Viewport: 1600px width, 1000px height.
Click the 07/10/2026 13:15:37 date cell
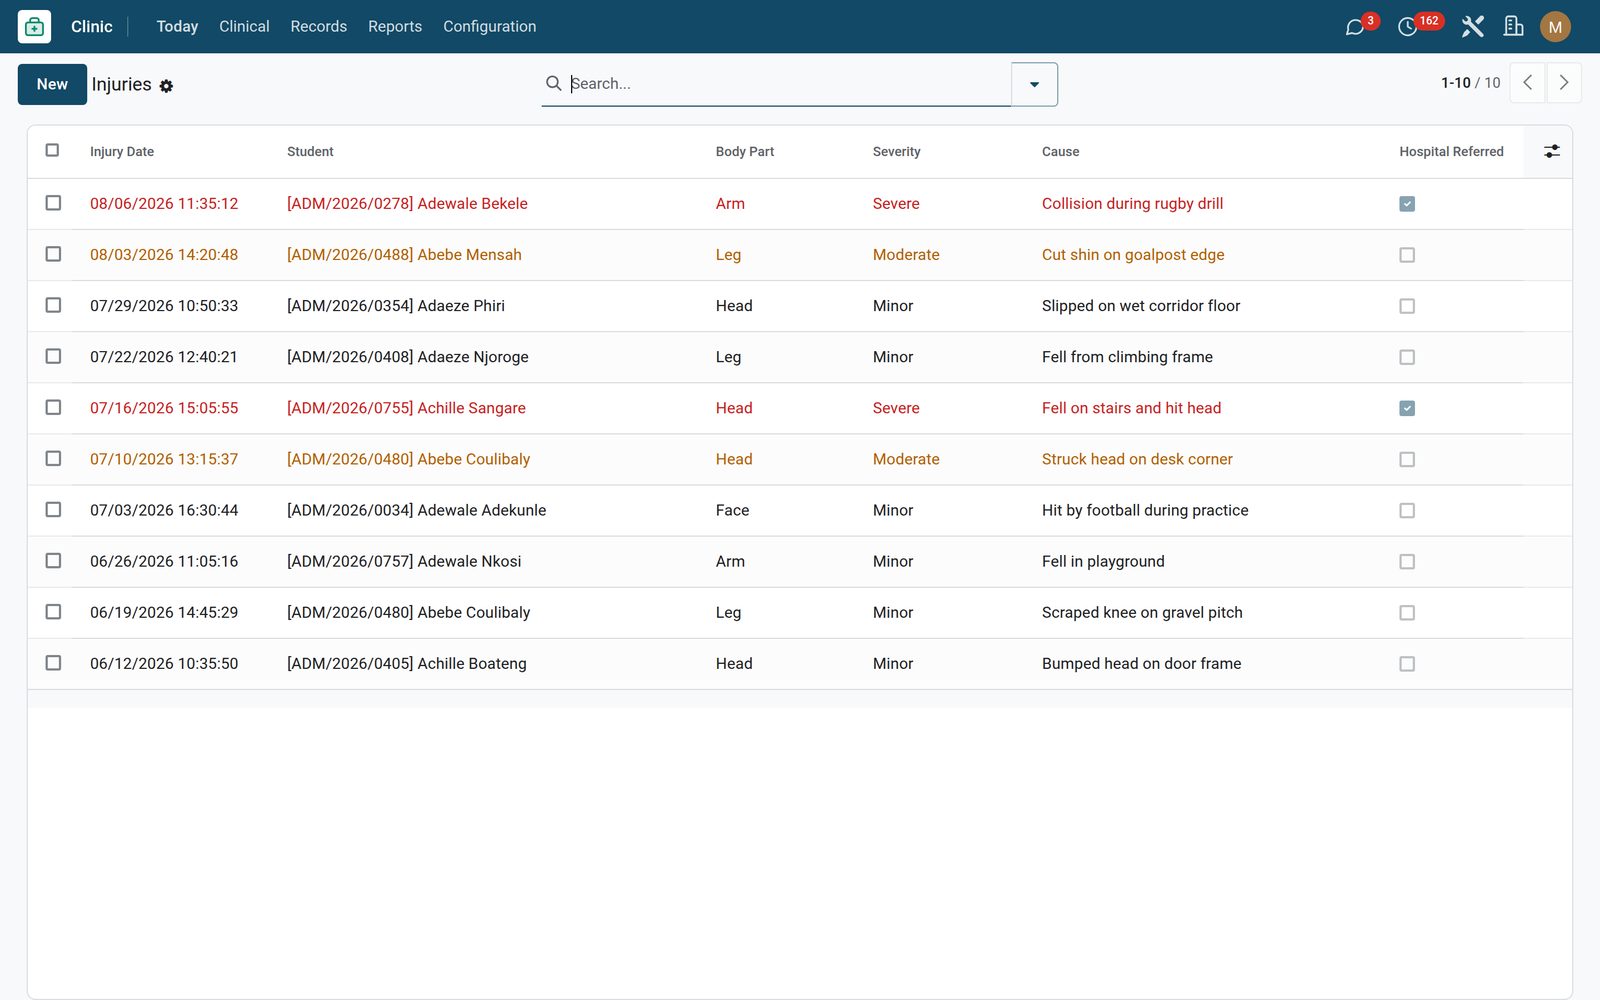[164, 459]
